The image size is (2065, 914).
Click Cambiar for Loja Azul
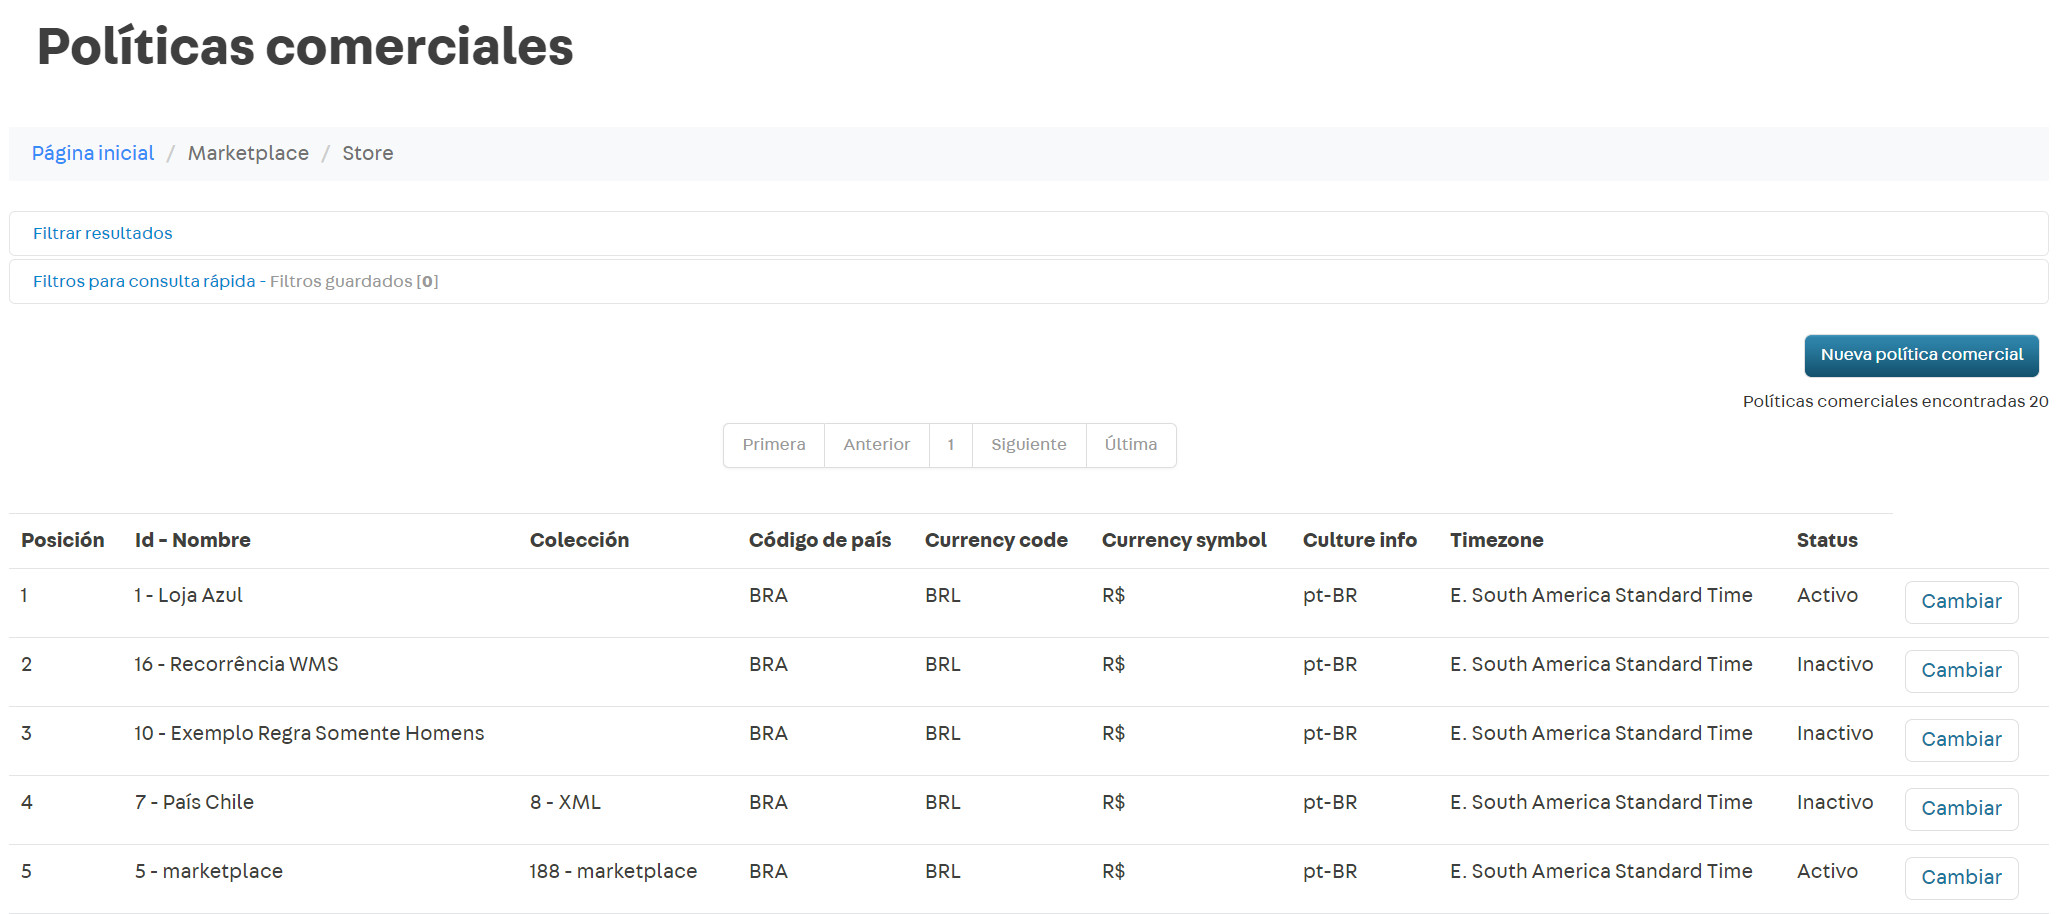point(1960,601)
